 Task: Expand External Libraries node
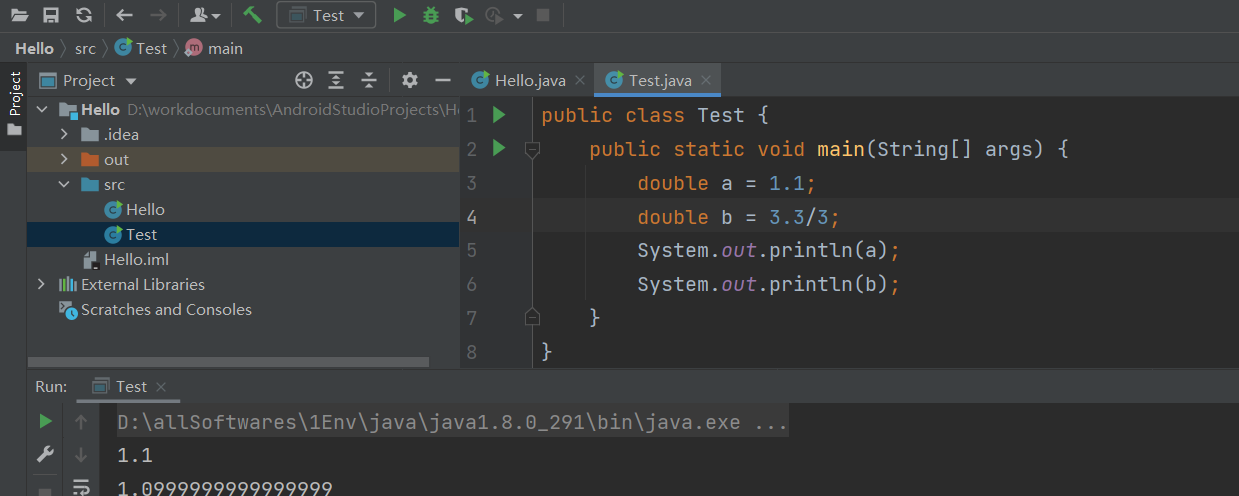(41, 284)
